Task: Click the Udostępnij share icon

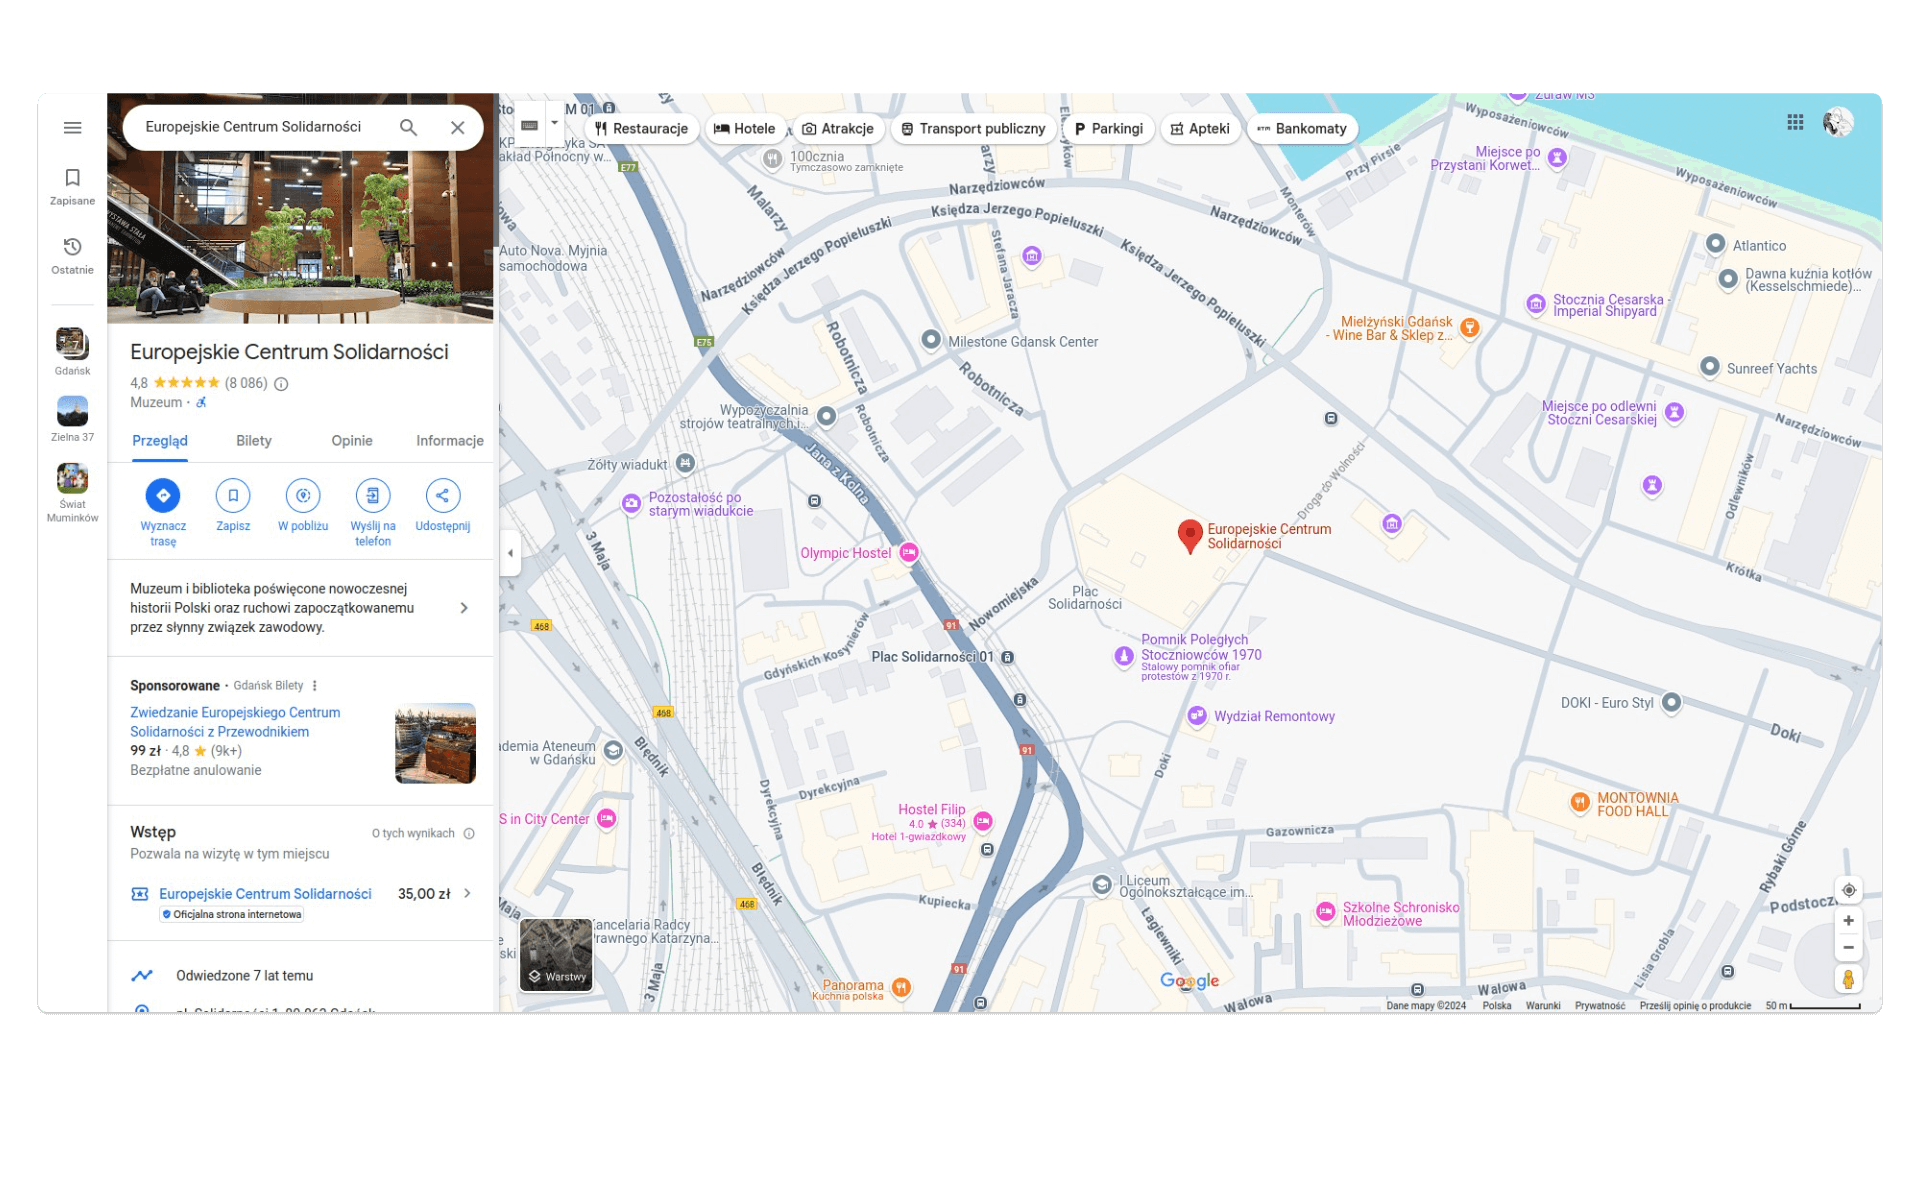Action: [x=442, y=495]
